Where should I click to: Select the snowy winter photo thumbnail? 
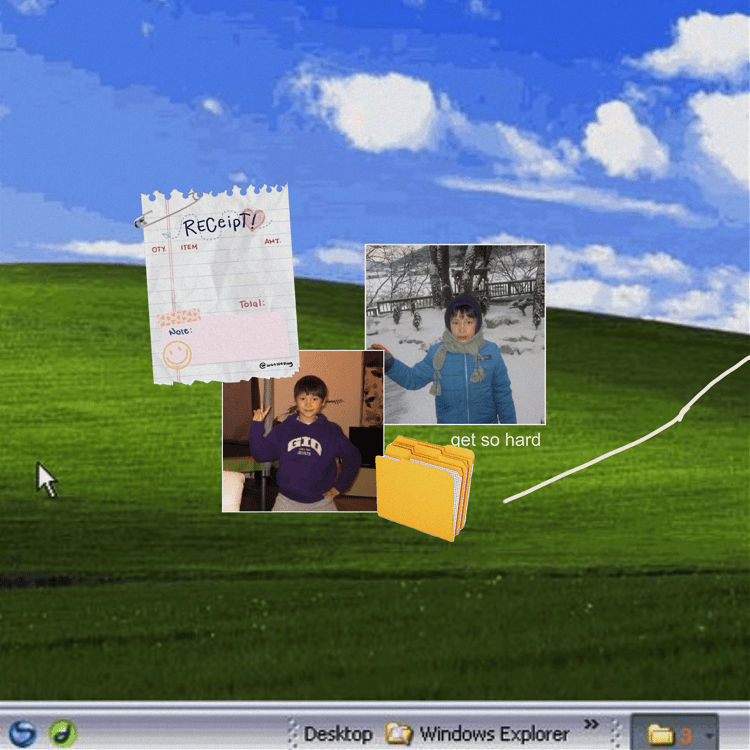(455, 334)
